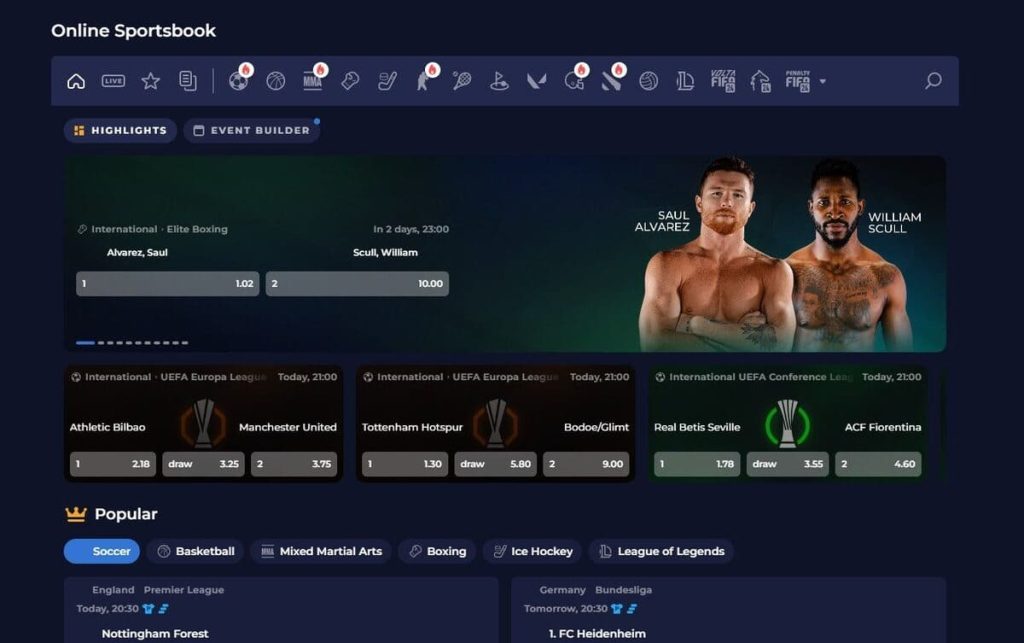The image size is (1024, 643).
Task: Bet on Scull at 10.00
Action: point(357,284)
